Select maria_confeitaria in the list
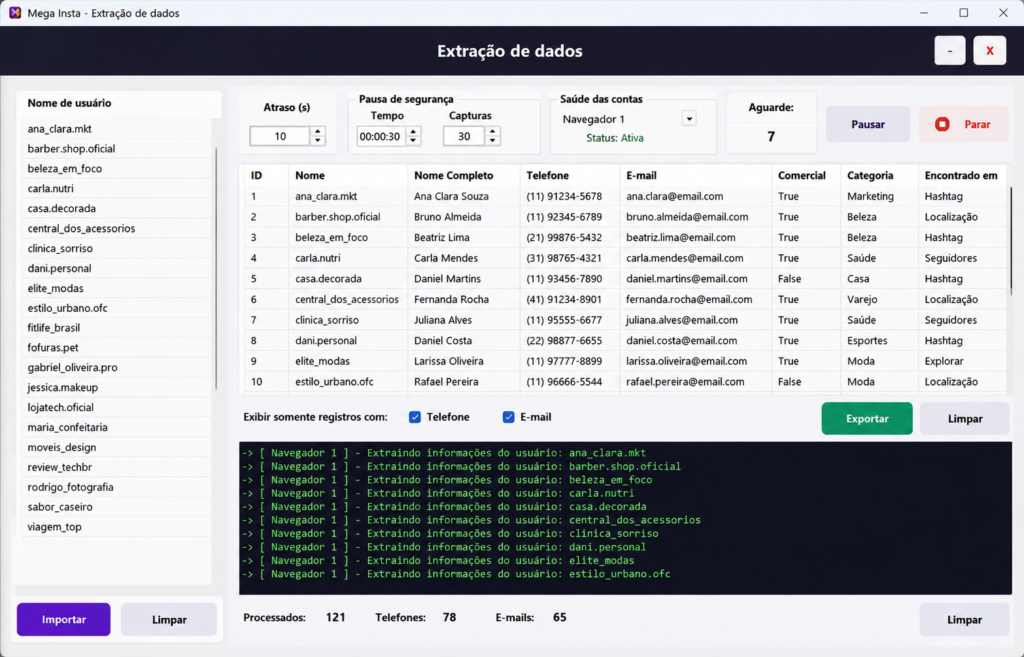1024x657 pixels. (116, 427)
